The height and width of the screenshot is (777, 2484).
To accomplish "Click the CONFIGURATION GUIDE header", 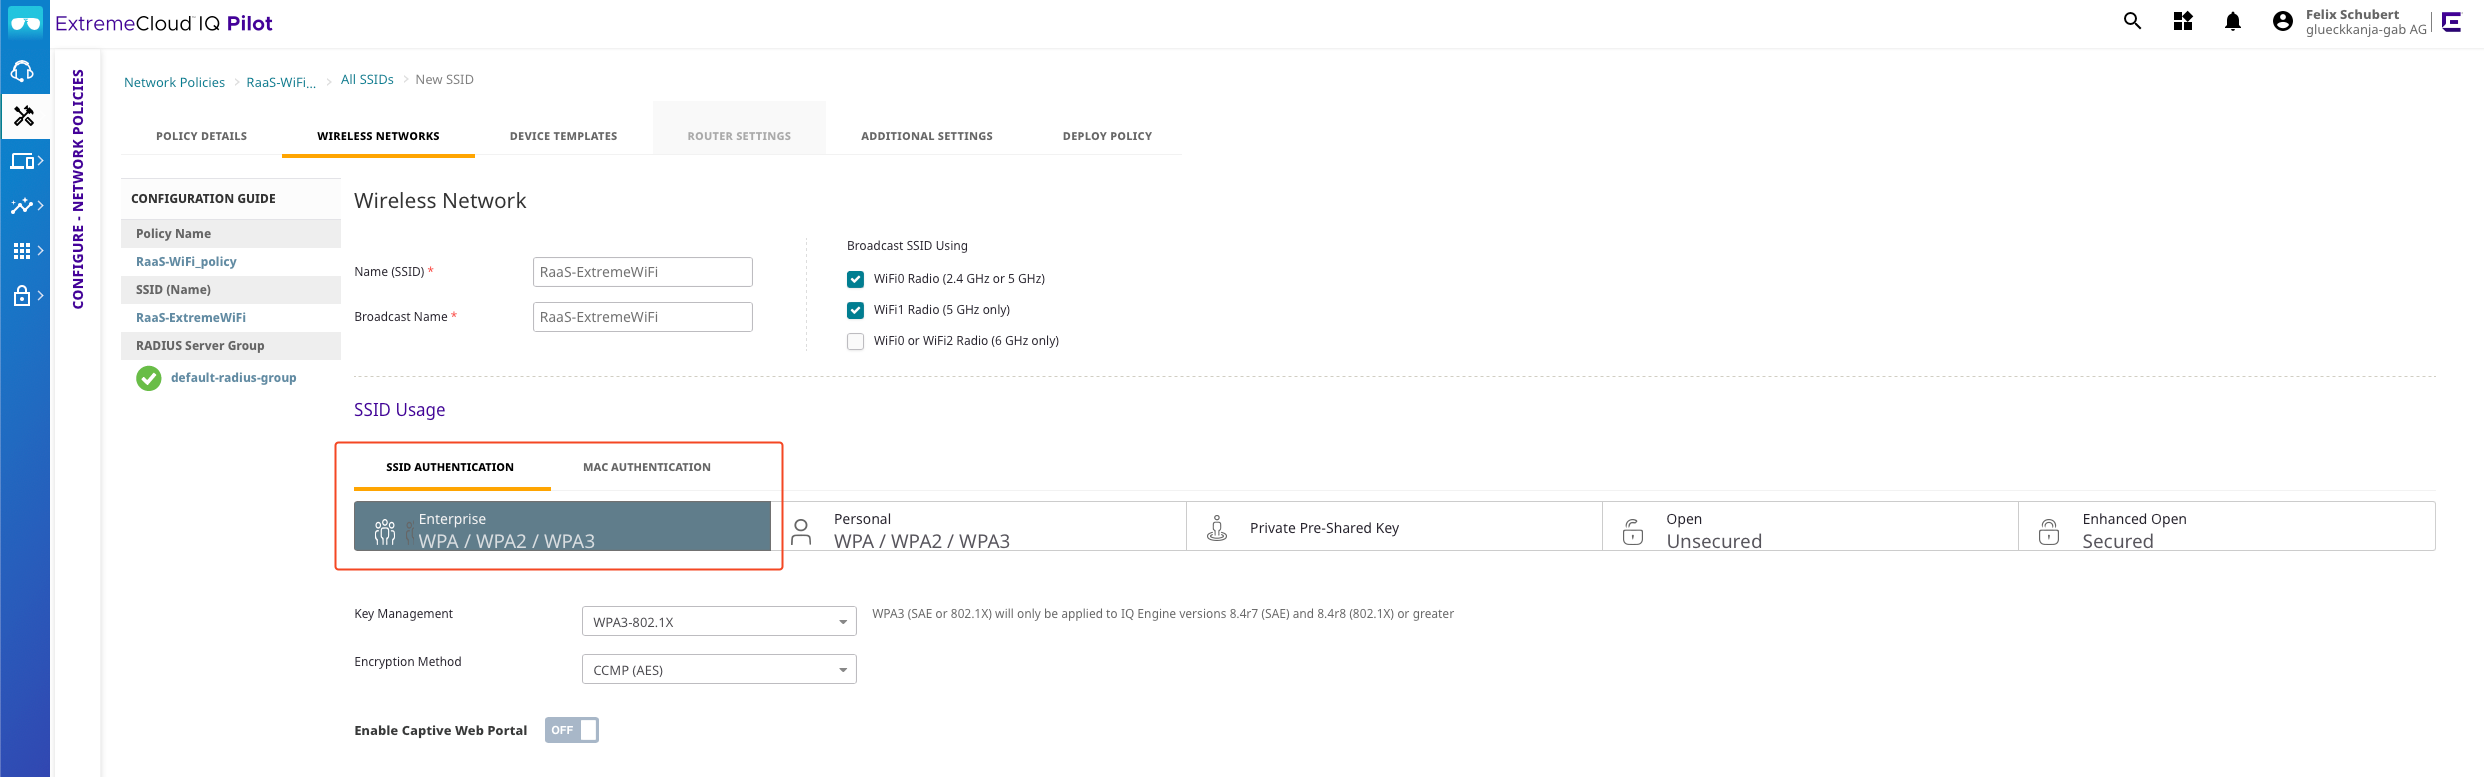I will [203, 198].
